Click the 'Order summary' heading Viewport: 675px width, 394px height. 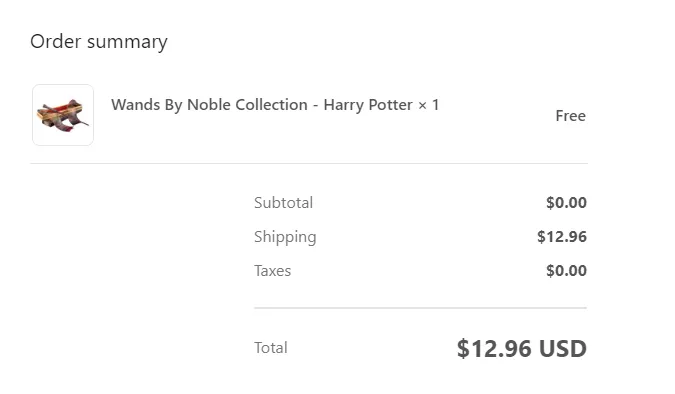click(99, 43)
